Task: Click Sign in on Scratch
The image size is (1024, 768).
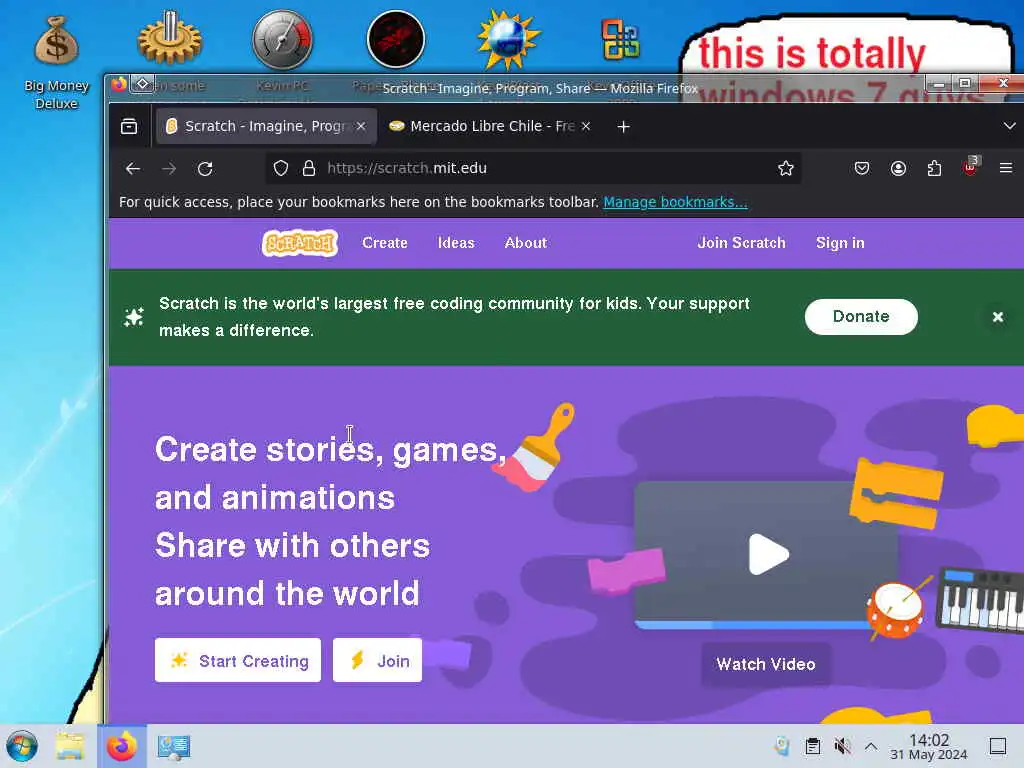Action: [840, 243]
